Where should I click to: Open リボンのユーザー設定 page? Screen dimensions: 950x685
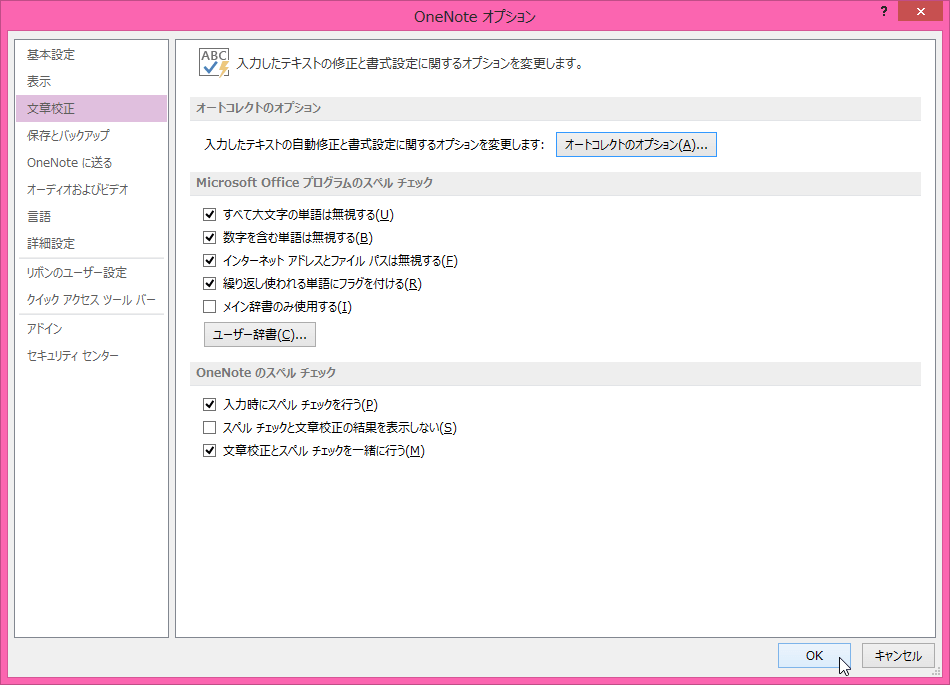(91, 273)
